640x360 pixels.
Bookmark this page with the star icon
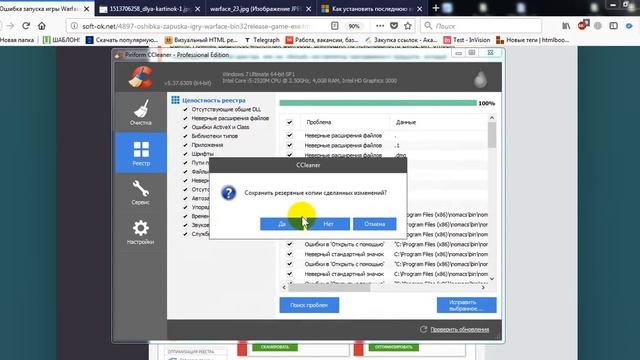pyautogui.click(x=407, y=26)
